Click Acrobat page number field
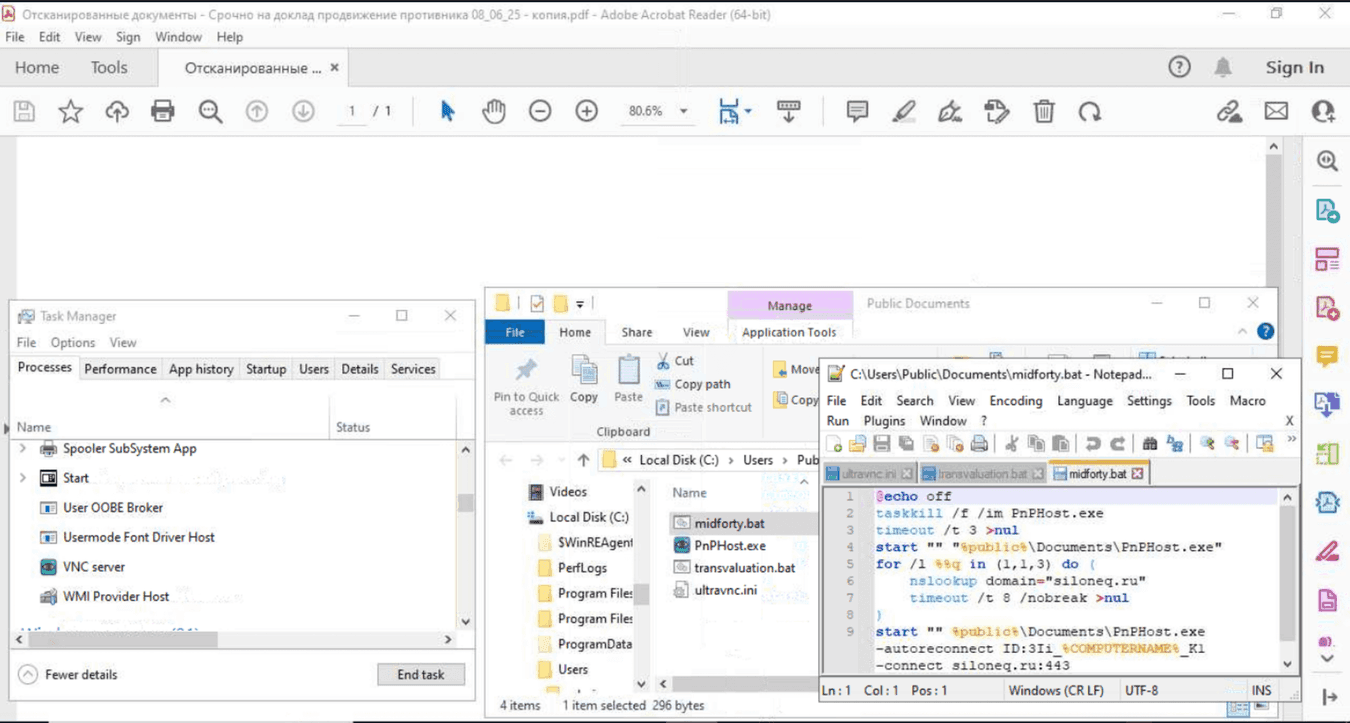 (x=352, y=111)
